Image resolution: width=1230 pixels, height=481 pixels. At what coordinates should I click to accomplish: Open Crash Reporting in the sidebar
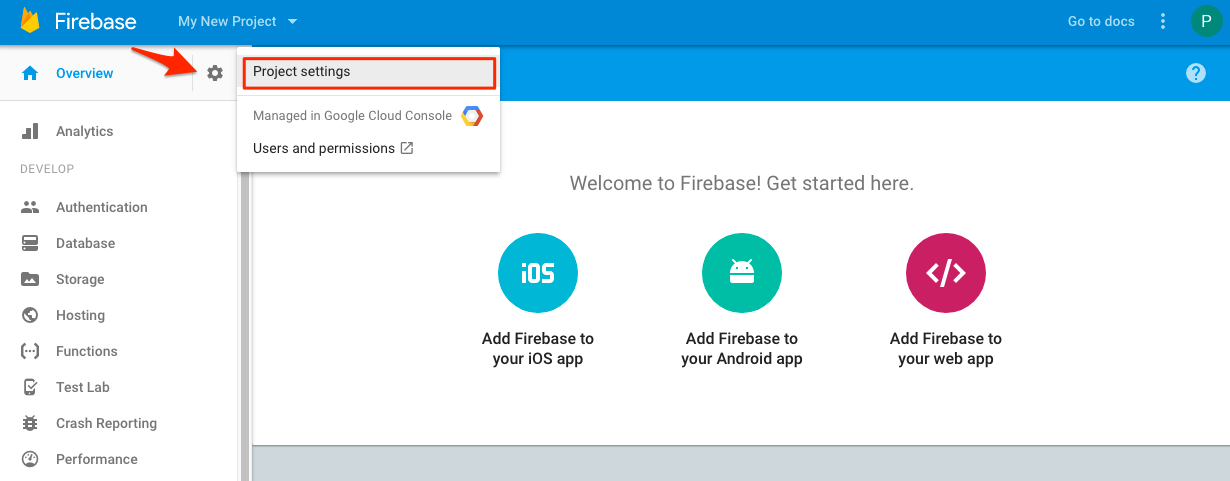point(106,423)
